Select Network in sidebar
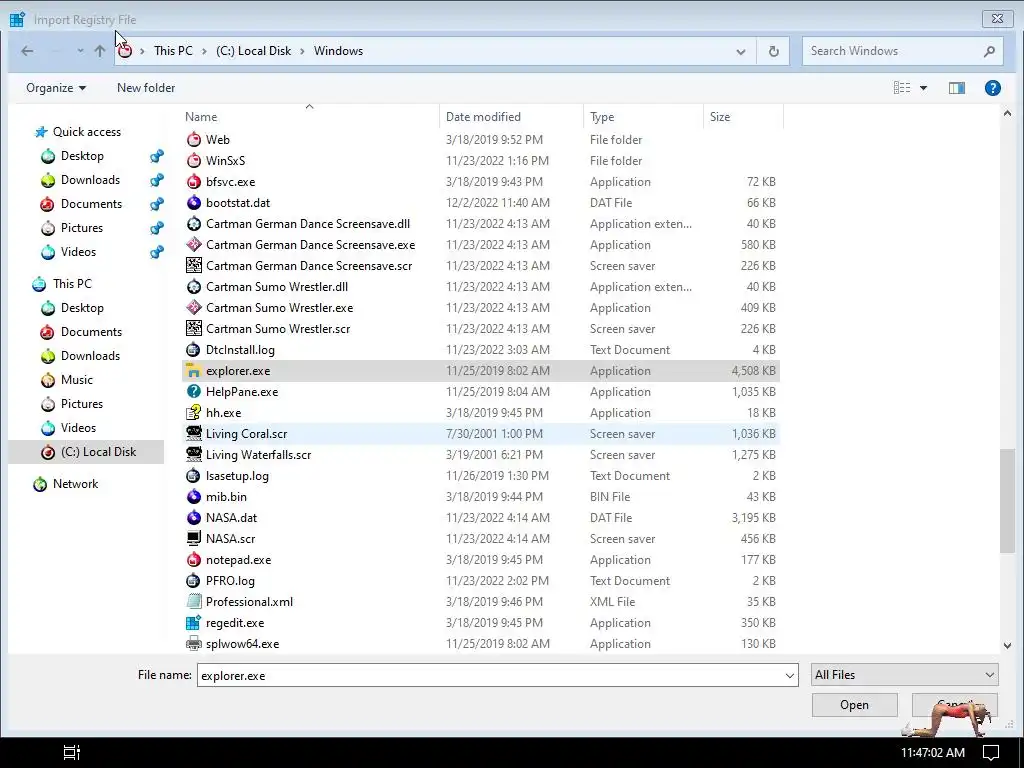The width and height of the screenshot is (1024, 768). click(x=75, y=484)
